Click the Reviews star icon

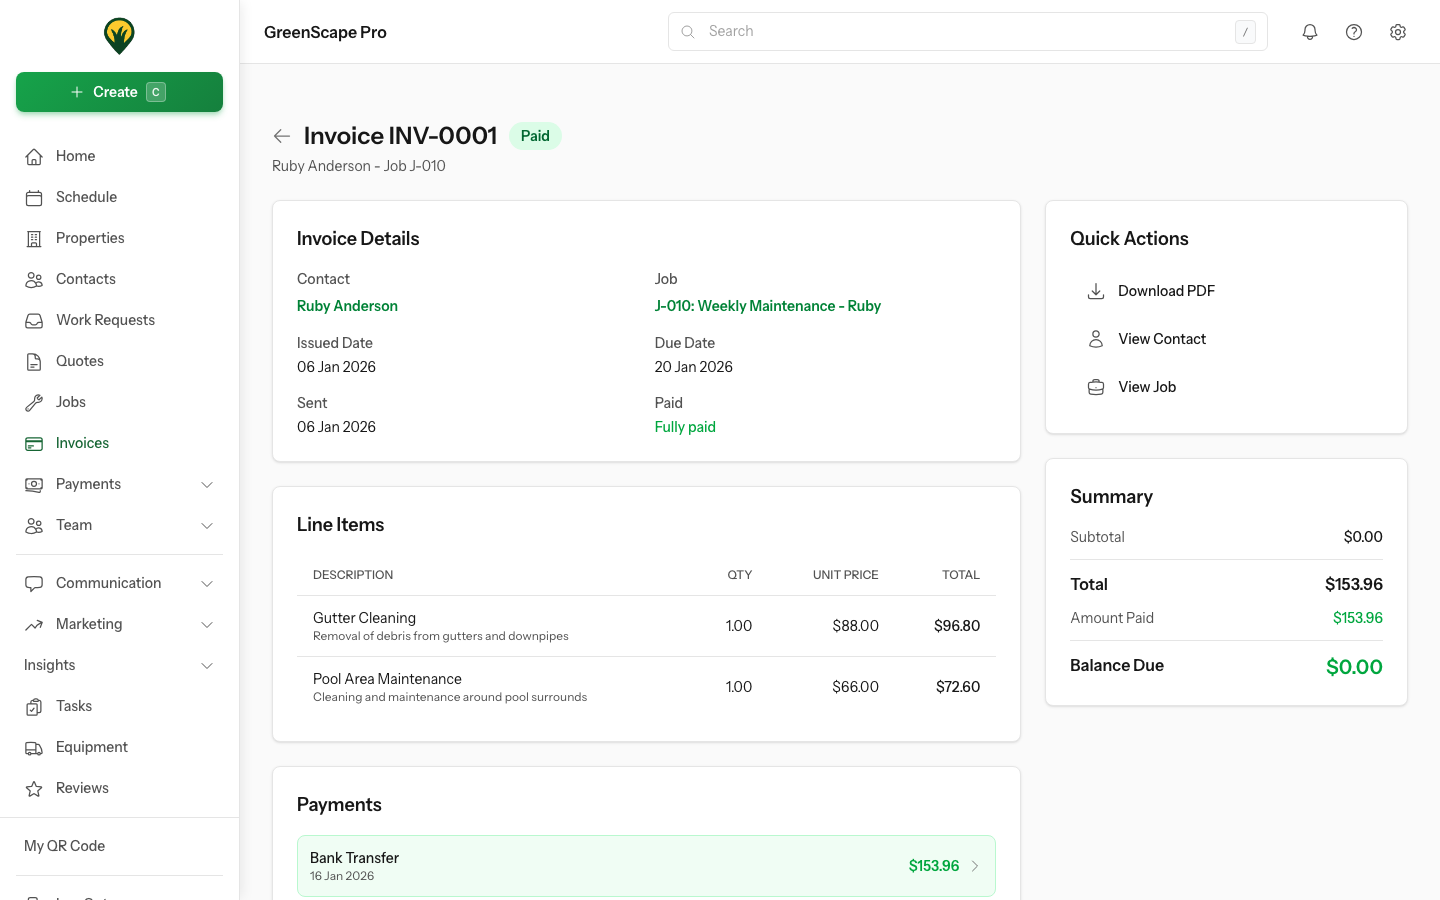(34, 788)
